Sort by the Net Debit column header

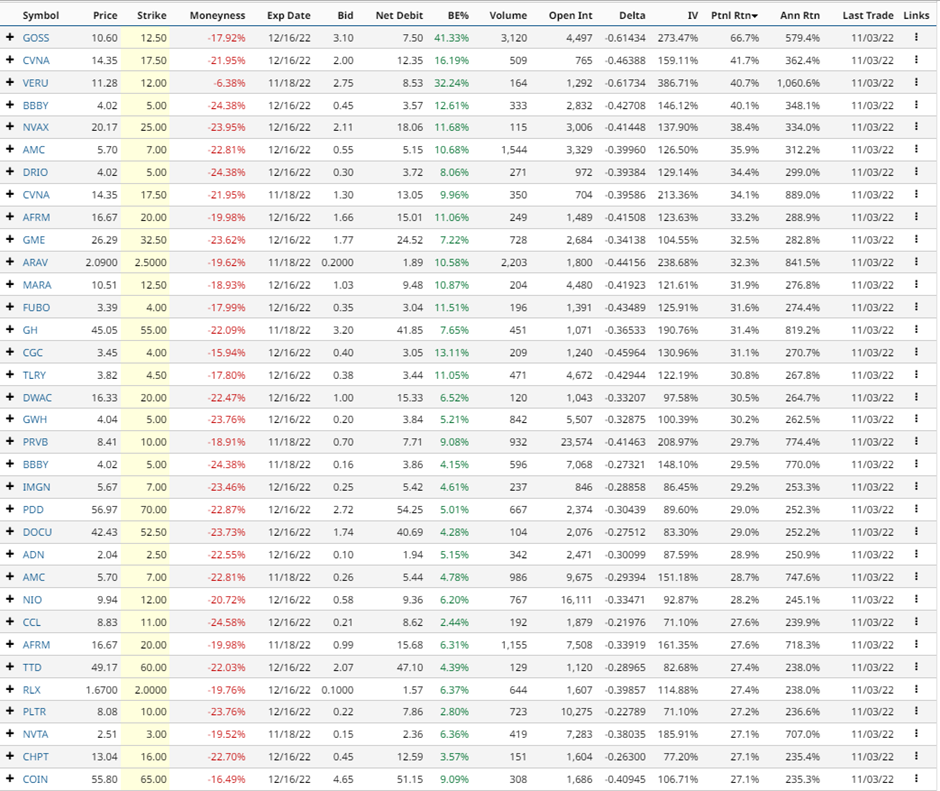click(x=399, y=16)
